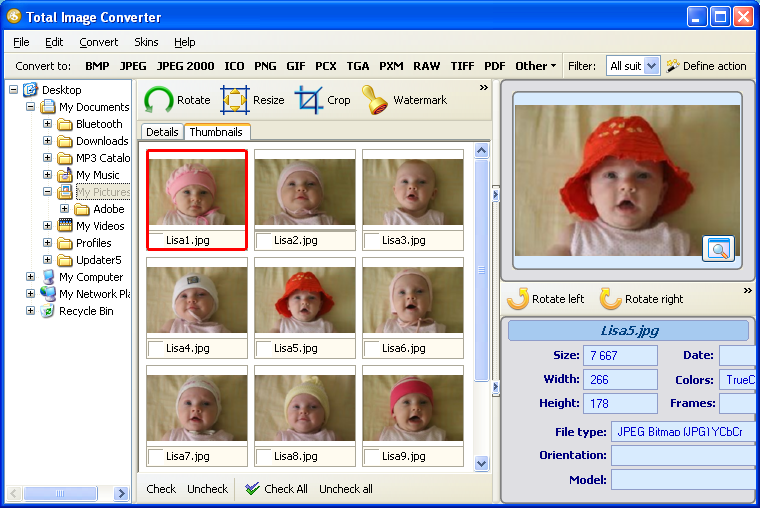
Task: Tick the checkbox for Lisa1.jpg
Action: coord(155,241)
